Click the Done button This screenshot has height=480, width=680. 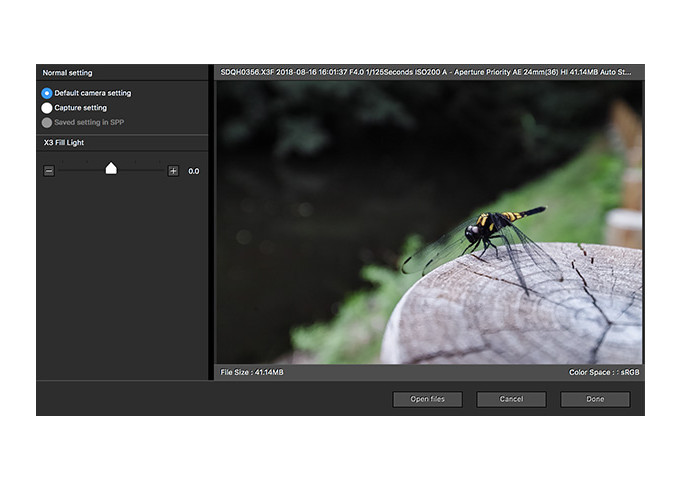(x=595, y=399)
